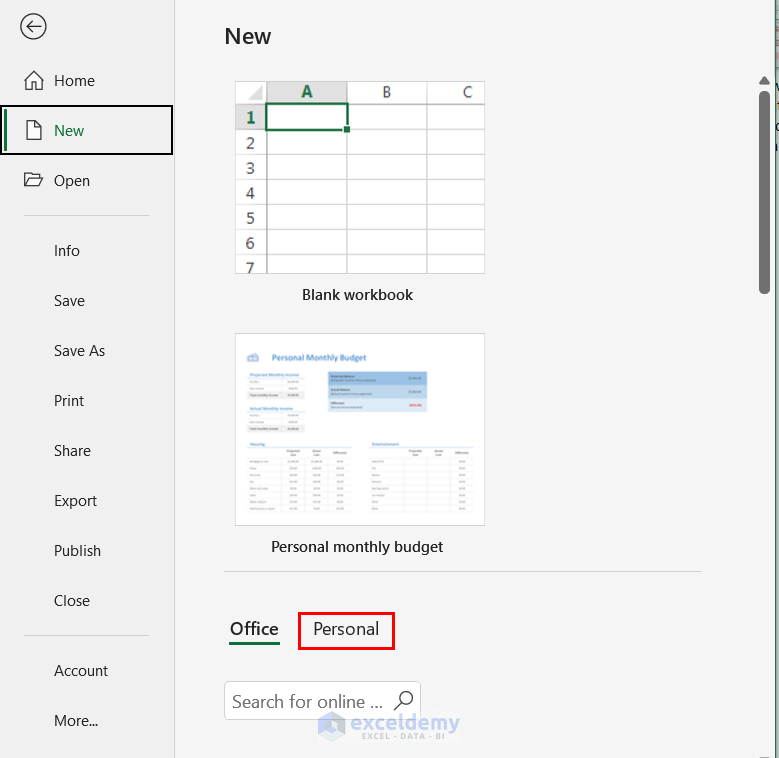Click the search magnifier icon

404,701
